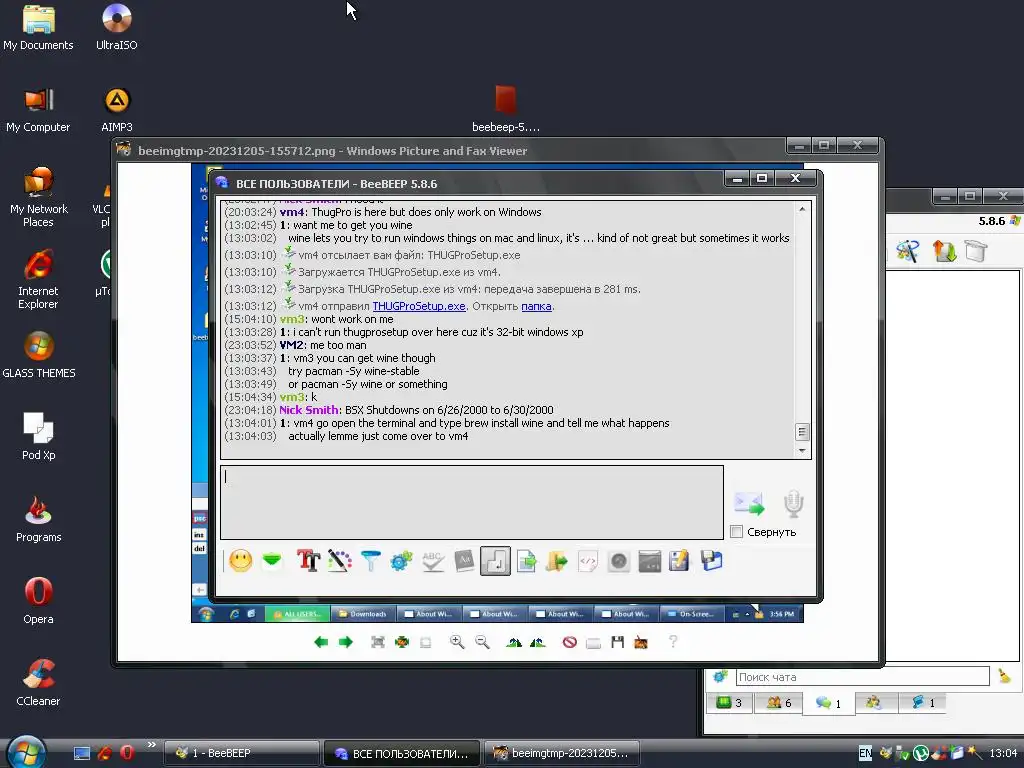The width and height of the screenshot is (1024, 768).
Task: Open the blue flag tab showing 1
Action: pos(923,703)
